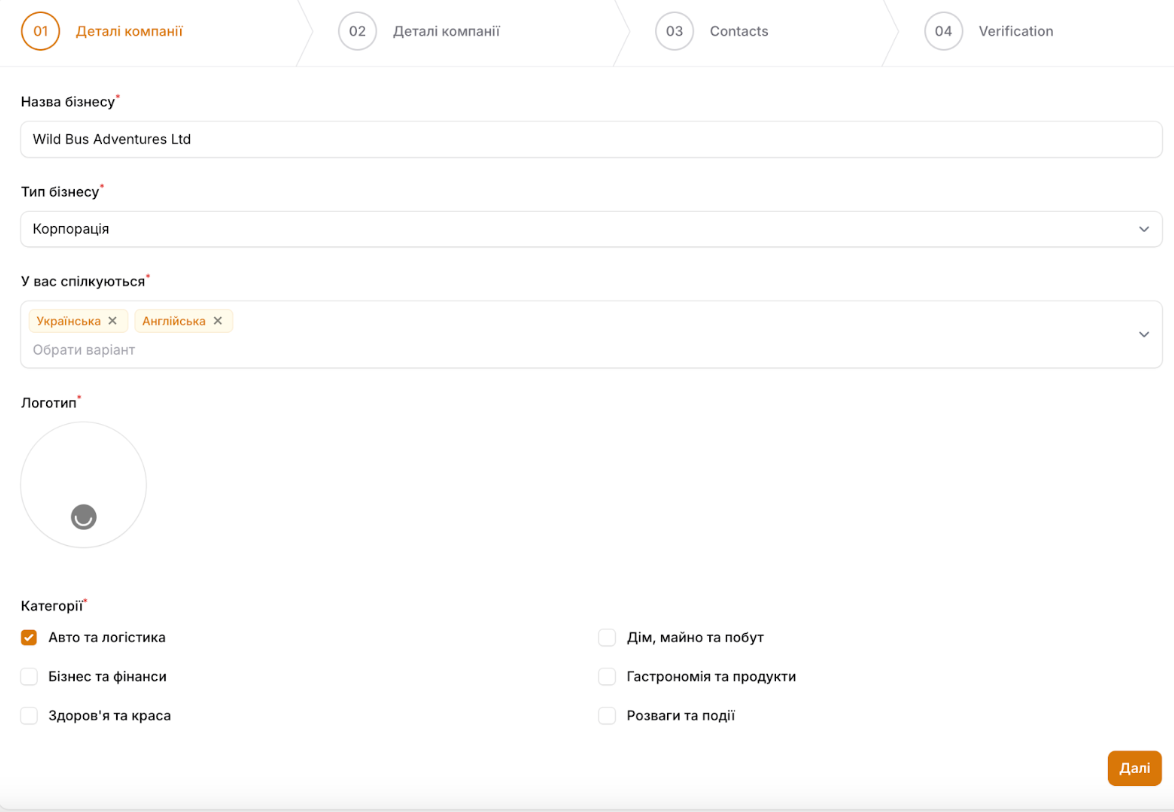Go to the Contacts step tab
The width and height of the screenshot is (1174, 812).
point(738,31)
